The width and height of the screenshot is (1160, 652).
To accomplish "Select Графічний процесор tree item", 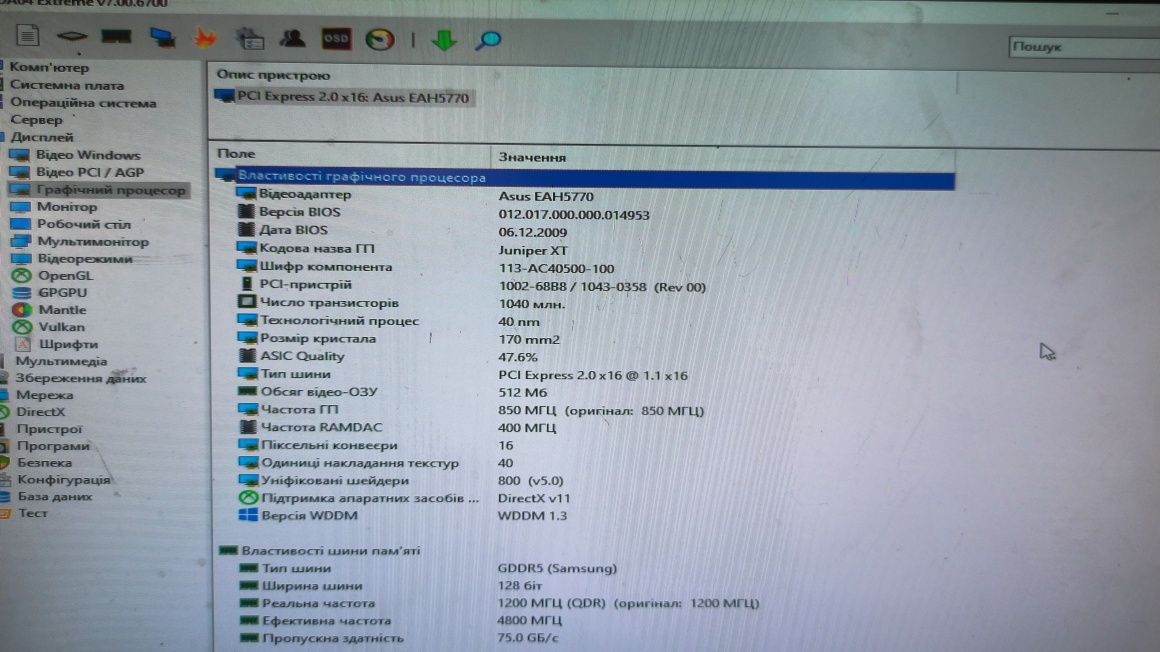I will point(110,189).
